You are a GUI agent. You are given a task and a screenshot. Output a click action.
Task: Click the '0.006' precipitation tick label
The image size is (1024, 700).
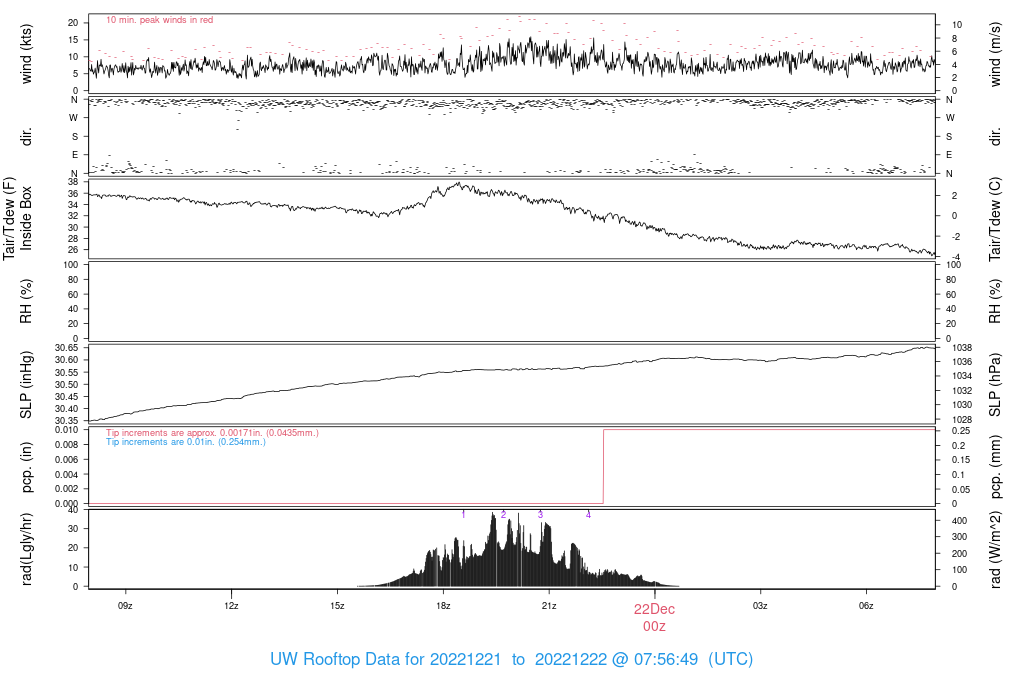click(x=66, y=460)
